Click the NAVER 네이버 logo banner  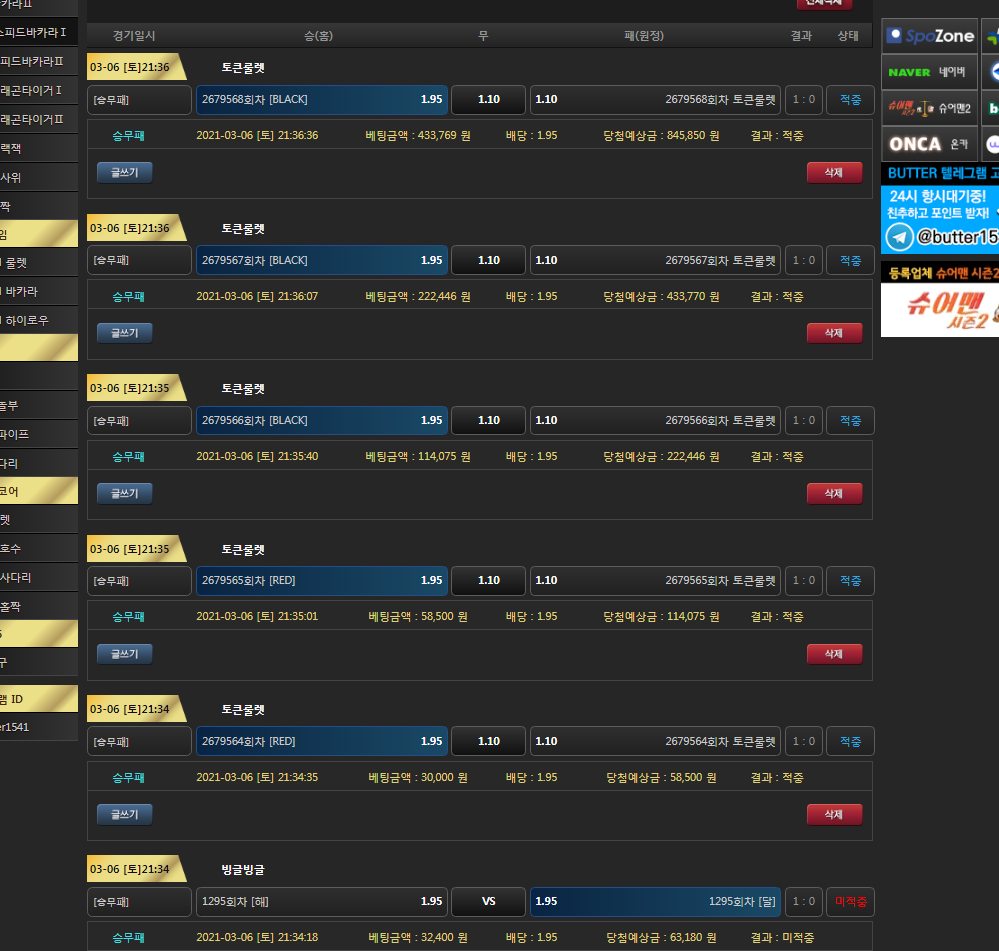pyautogui.click(x=929, y=72)
